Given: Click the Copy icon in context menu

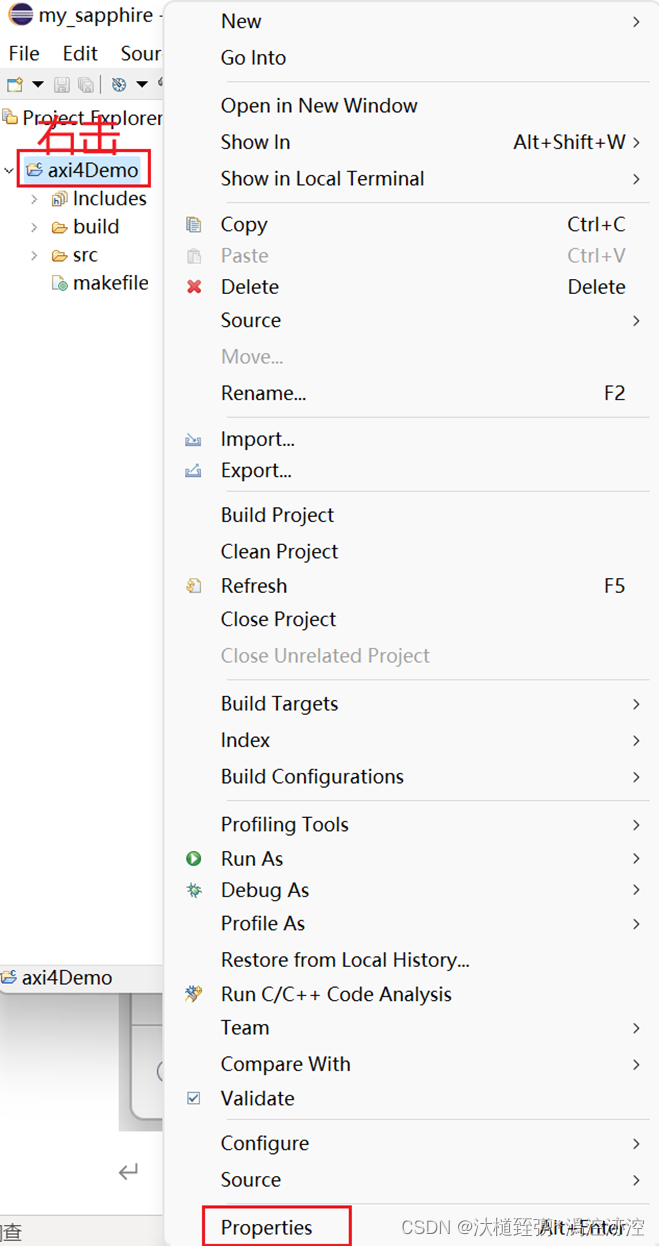Looking at the screenshot, I should point(194,225).
